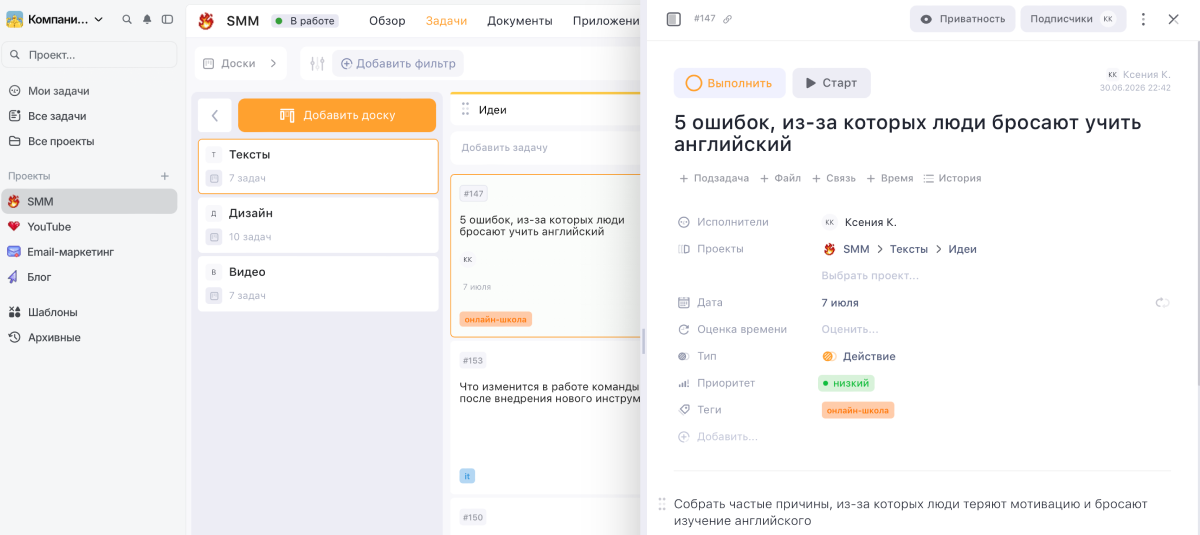
Task: Click the SMM project flame icon in header
Action: pyautogui.click(x=206, y=21)
